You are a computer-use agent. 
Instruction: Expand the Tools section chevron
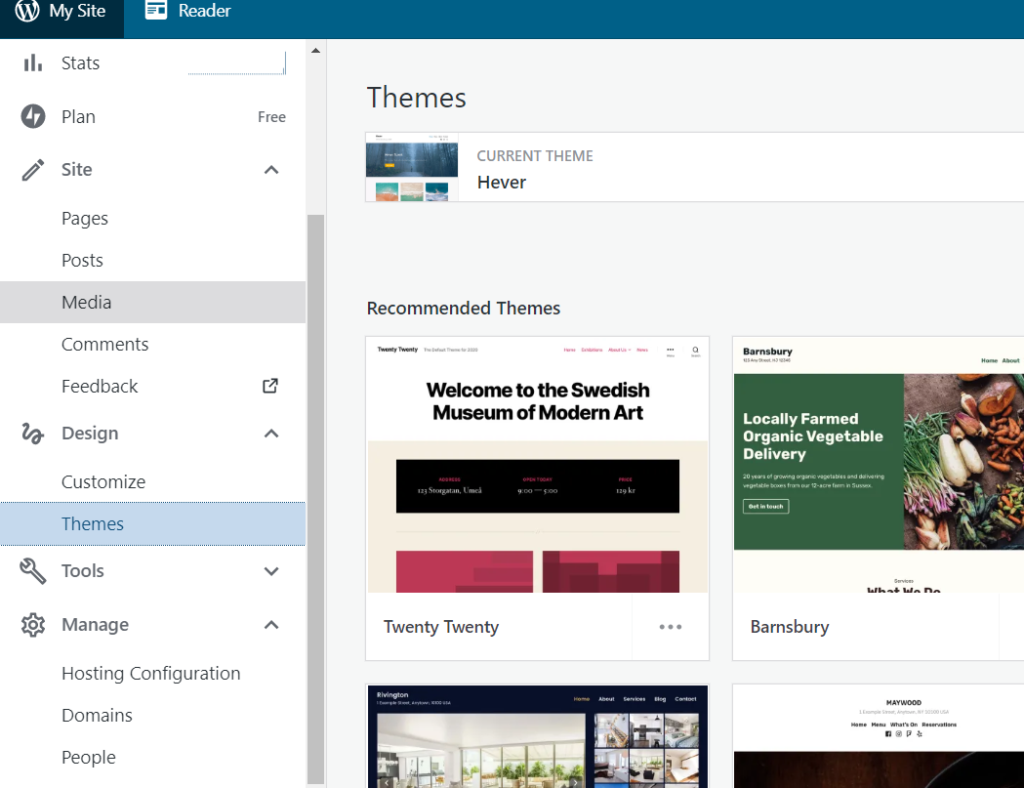coord(271,571)
